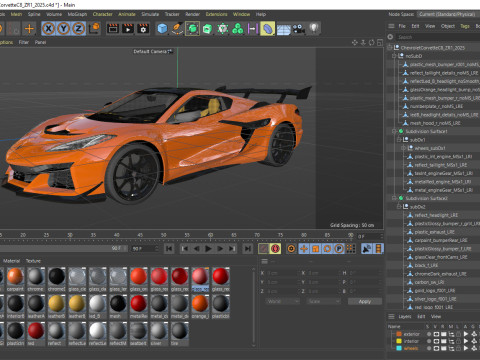The height and width of the screenshot is (360, 480).
Task: Open Edit Render Settings icon
Action: tap(143, 29)
